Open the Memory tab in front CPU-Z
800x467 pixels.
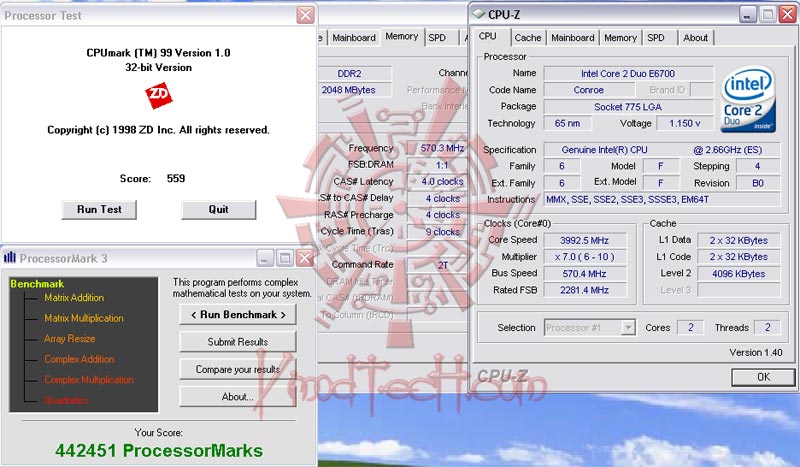pos(620,38)
